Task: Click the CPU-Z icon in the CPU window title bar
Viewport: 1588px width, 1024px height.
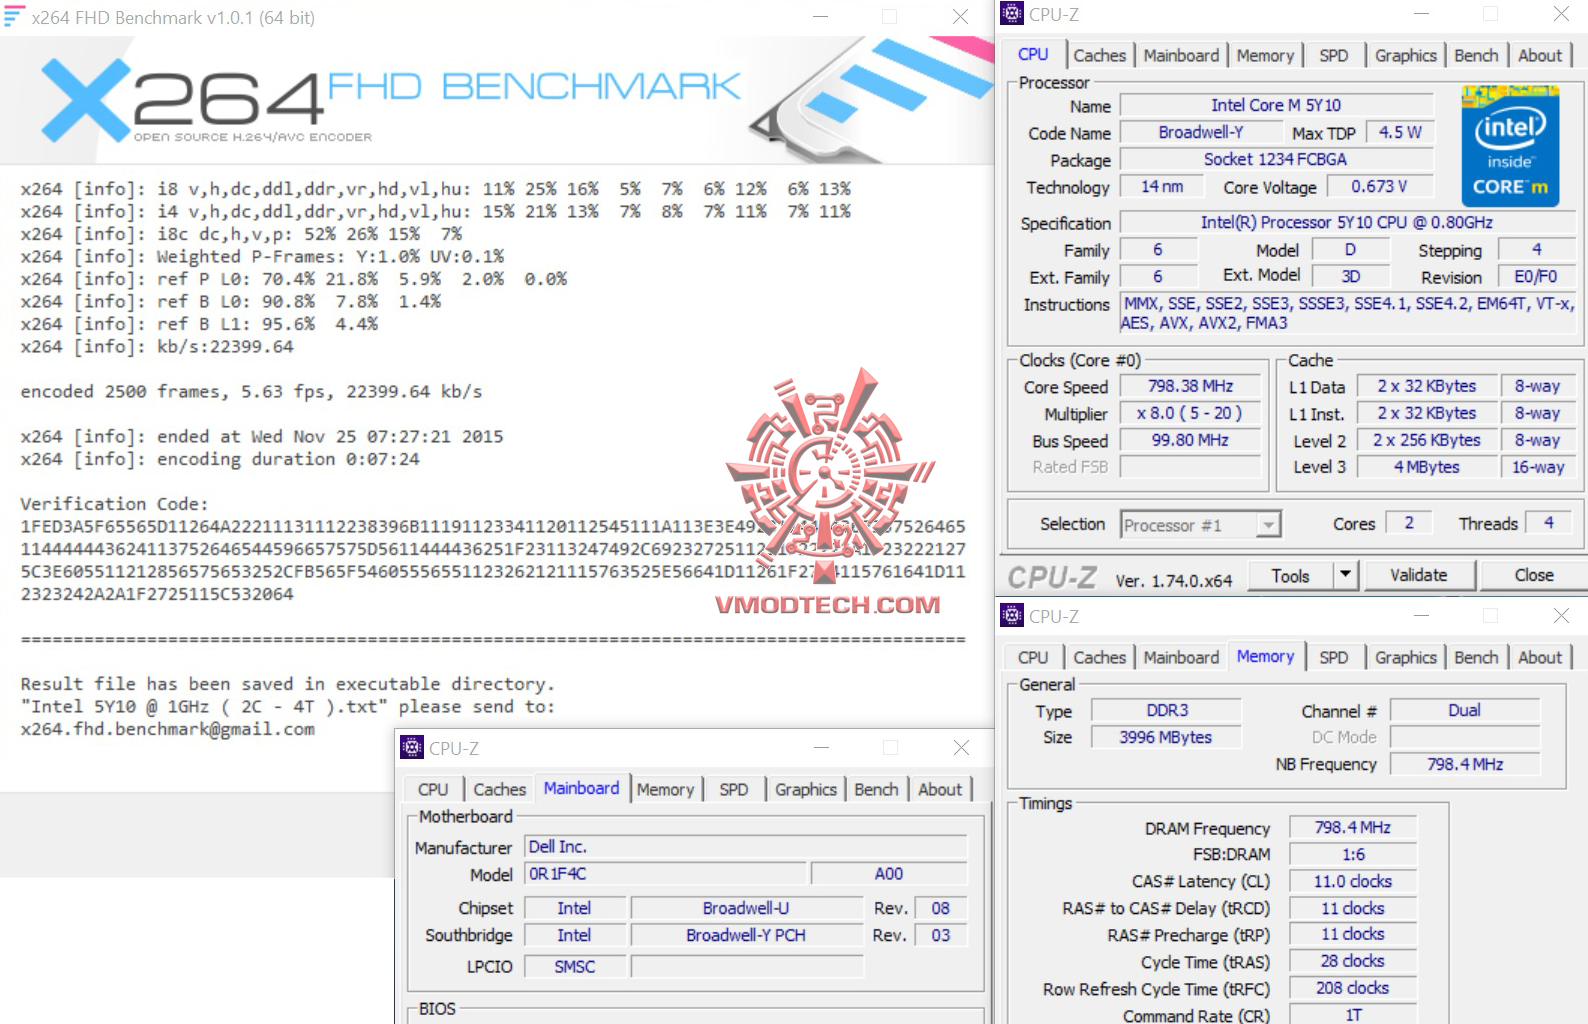Action: point(1012,14)
